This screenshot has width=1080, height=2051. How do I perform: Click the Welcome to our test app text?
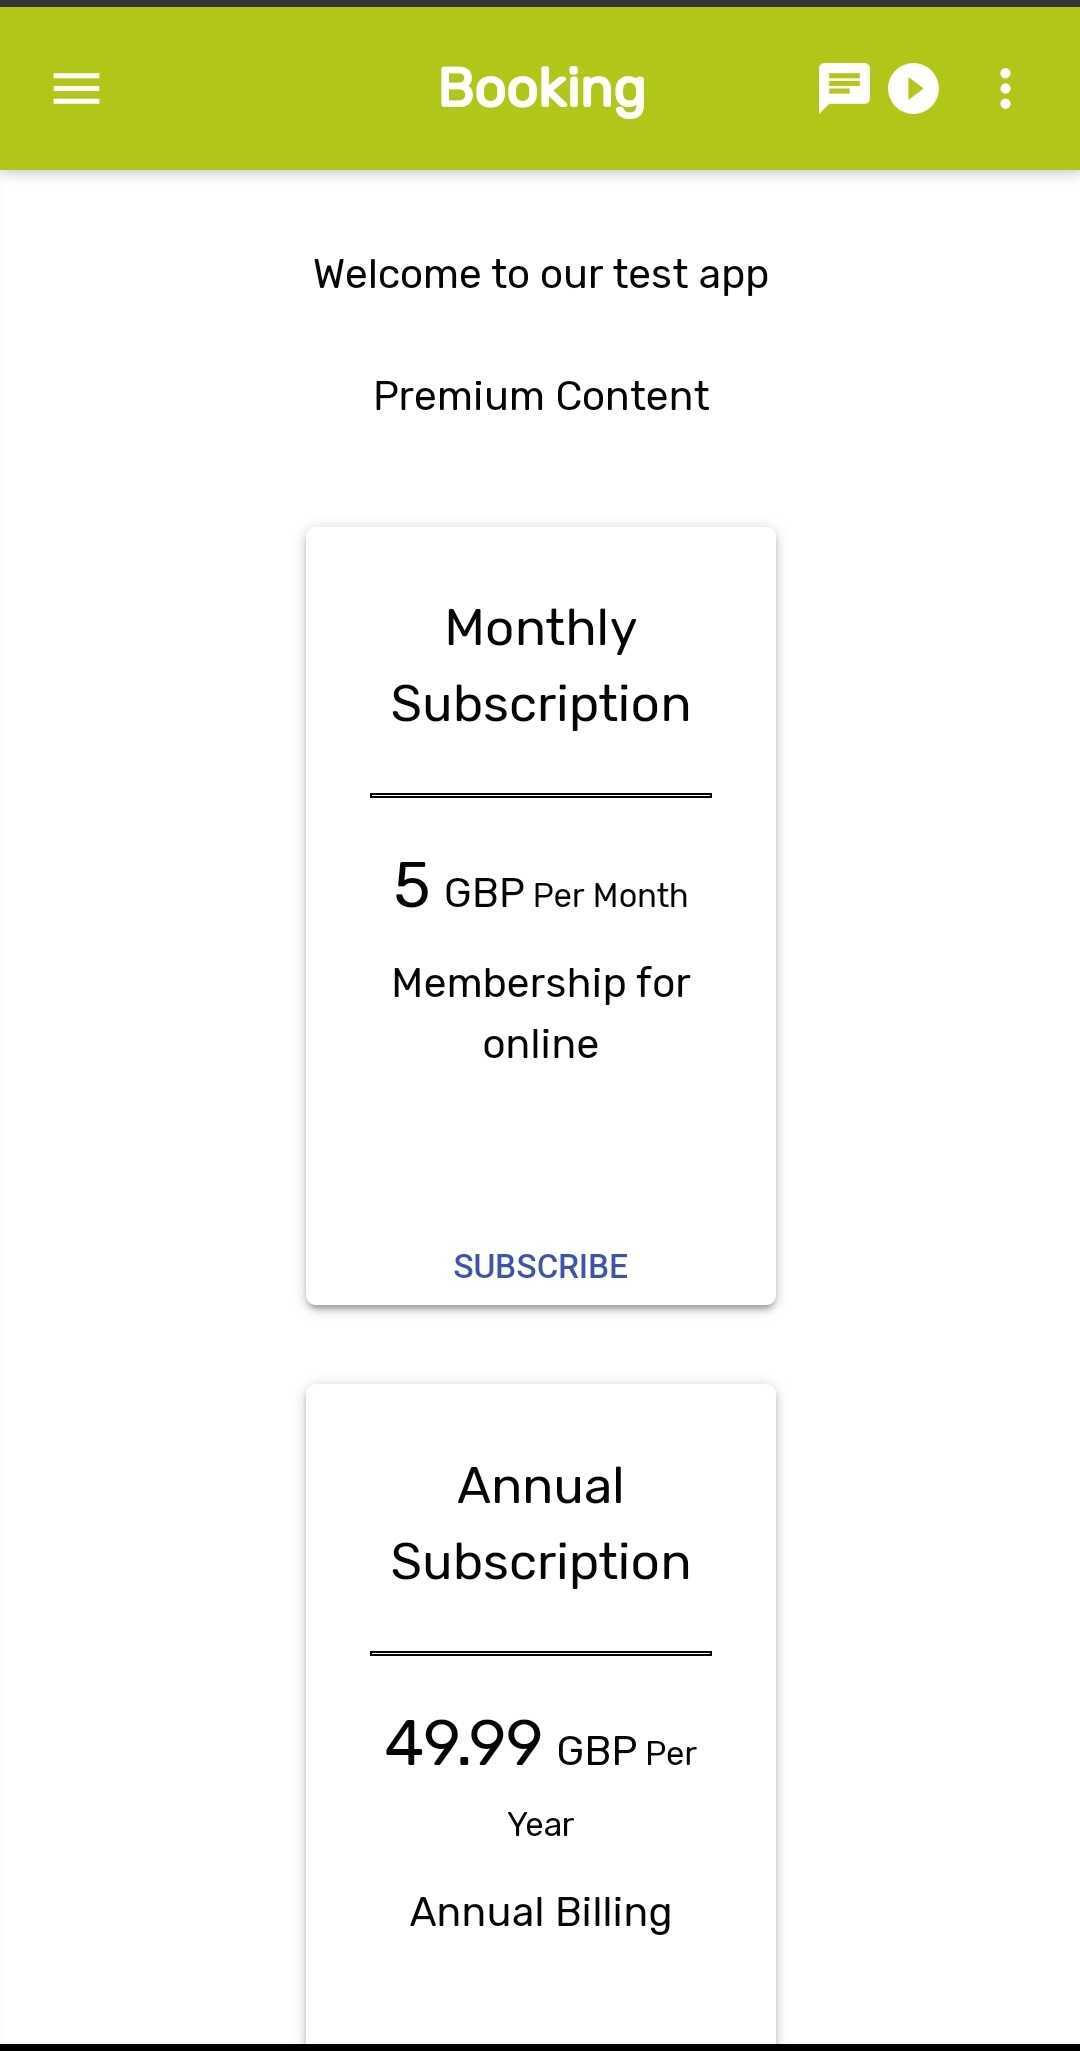point(541,274)
